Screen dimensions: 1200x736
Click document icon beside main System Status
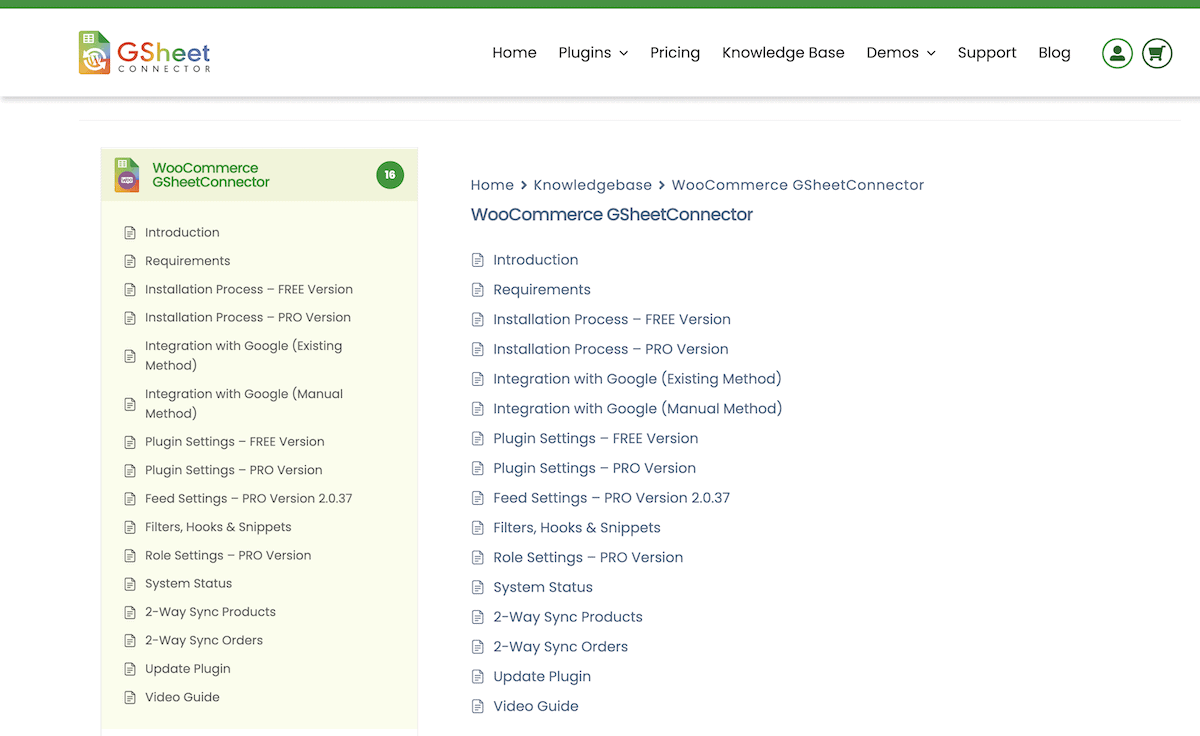tap(478, 588)
